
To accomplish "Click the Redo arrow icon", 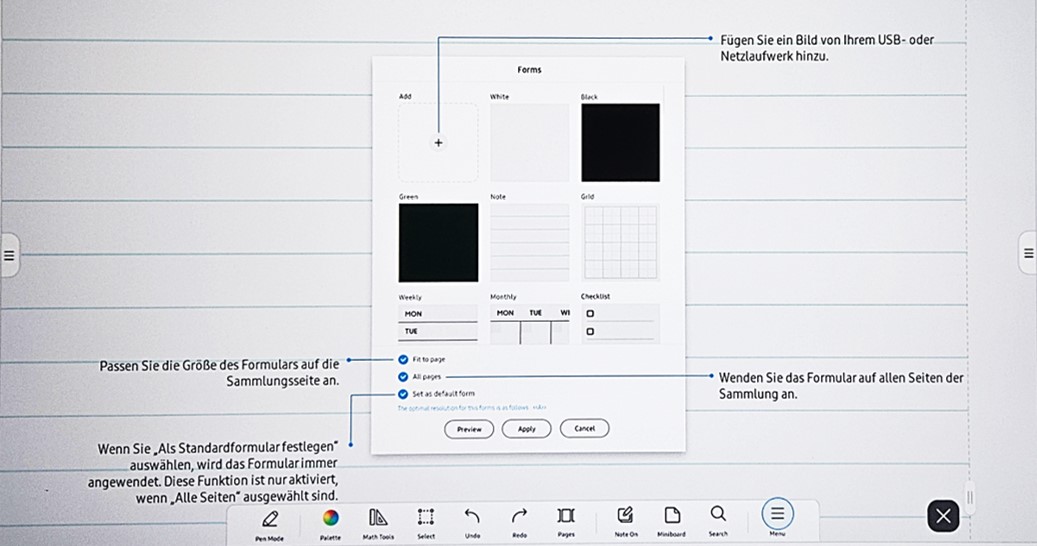I will click(x=519, y=516).
